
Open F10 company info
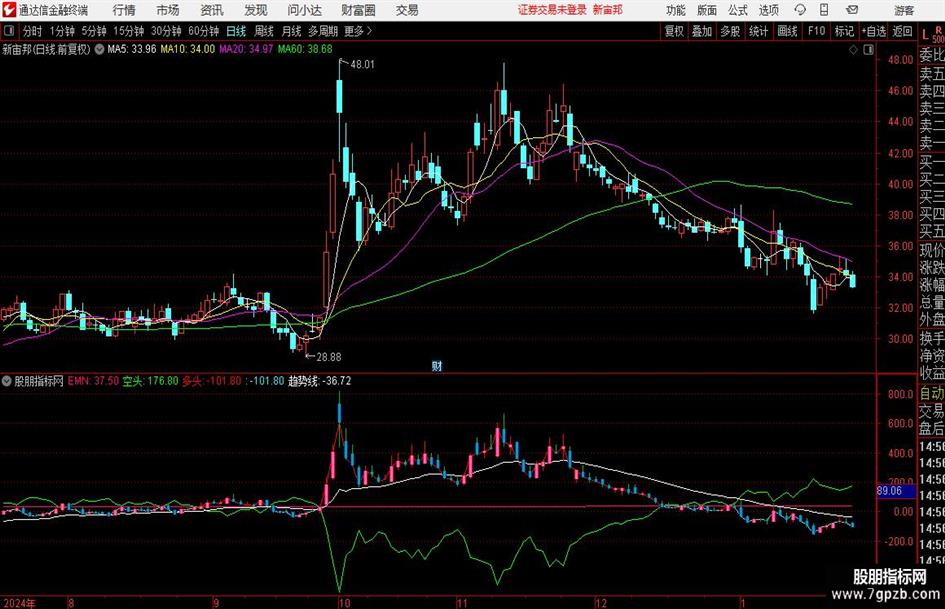click(x=816, y=31)
